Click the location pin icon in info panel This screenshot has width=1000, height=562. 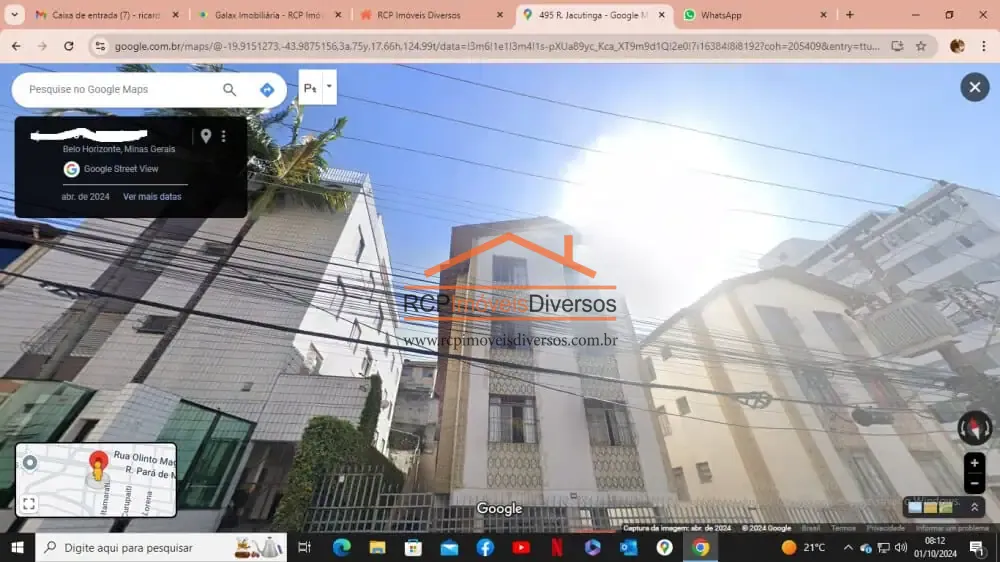pos(206,136)
